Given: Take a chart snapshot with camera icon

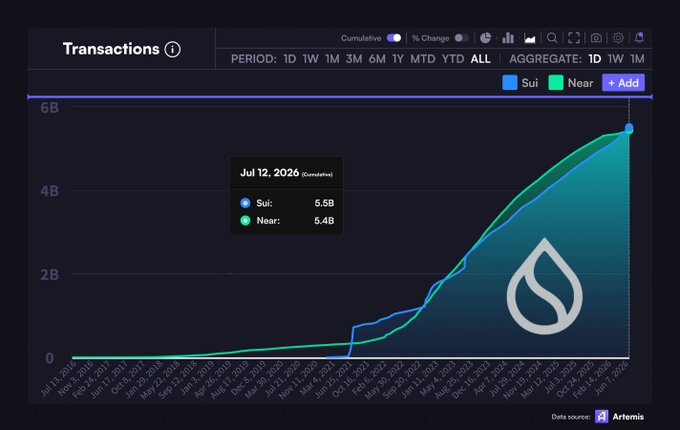Looking at the screenshot, I should tap(596, 38).
